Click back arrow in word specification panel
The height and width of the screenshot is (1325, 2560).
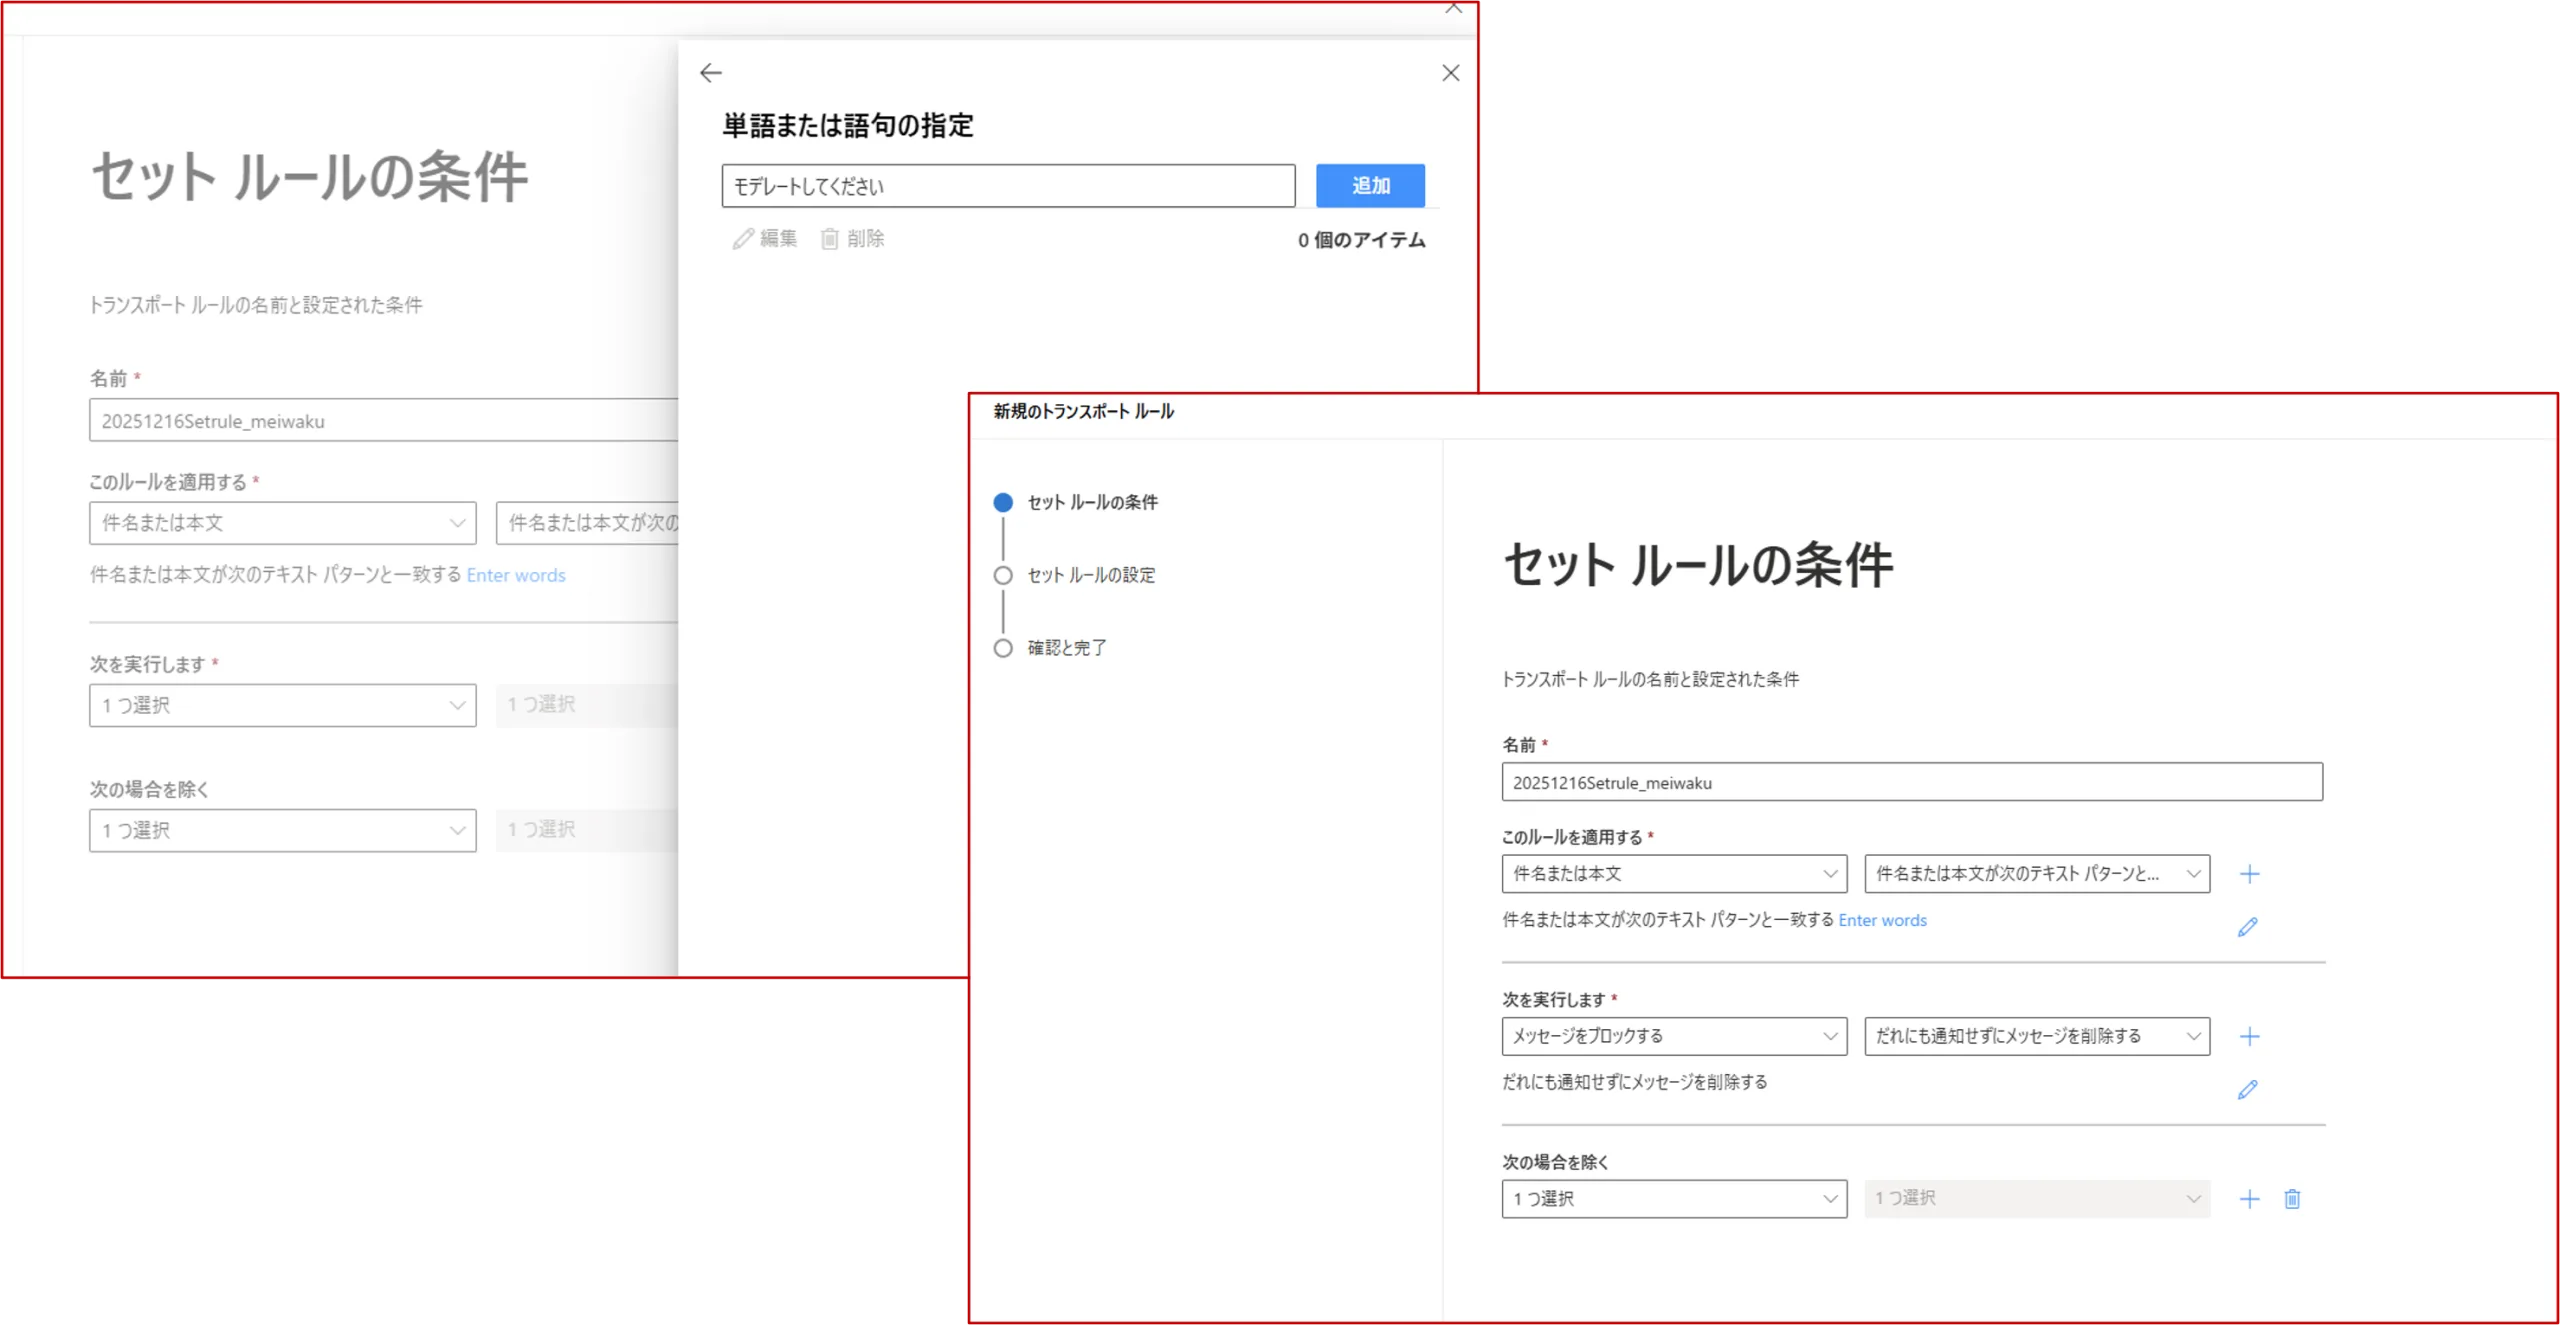[710, 73]
